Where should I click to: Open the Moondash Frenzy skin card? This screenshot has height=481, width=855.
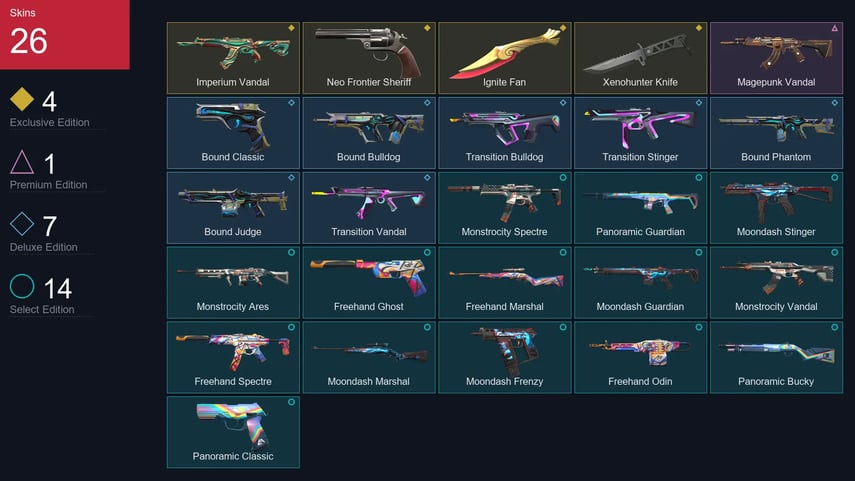(504, 357)
